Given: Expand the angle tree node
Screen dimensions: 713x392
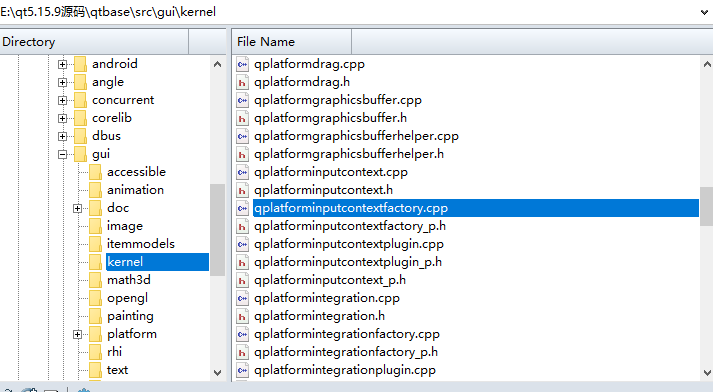Looking at the screenshot, I should coord(62,82).
